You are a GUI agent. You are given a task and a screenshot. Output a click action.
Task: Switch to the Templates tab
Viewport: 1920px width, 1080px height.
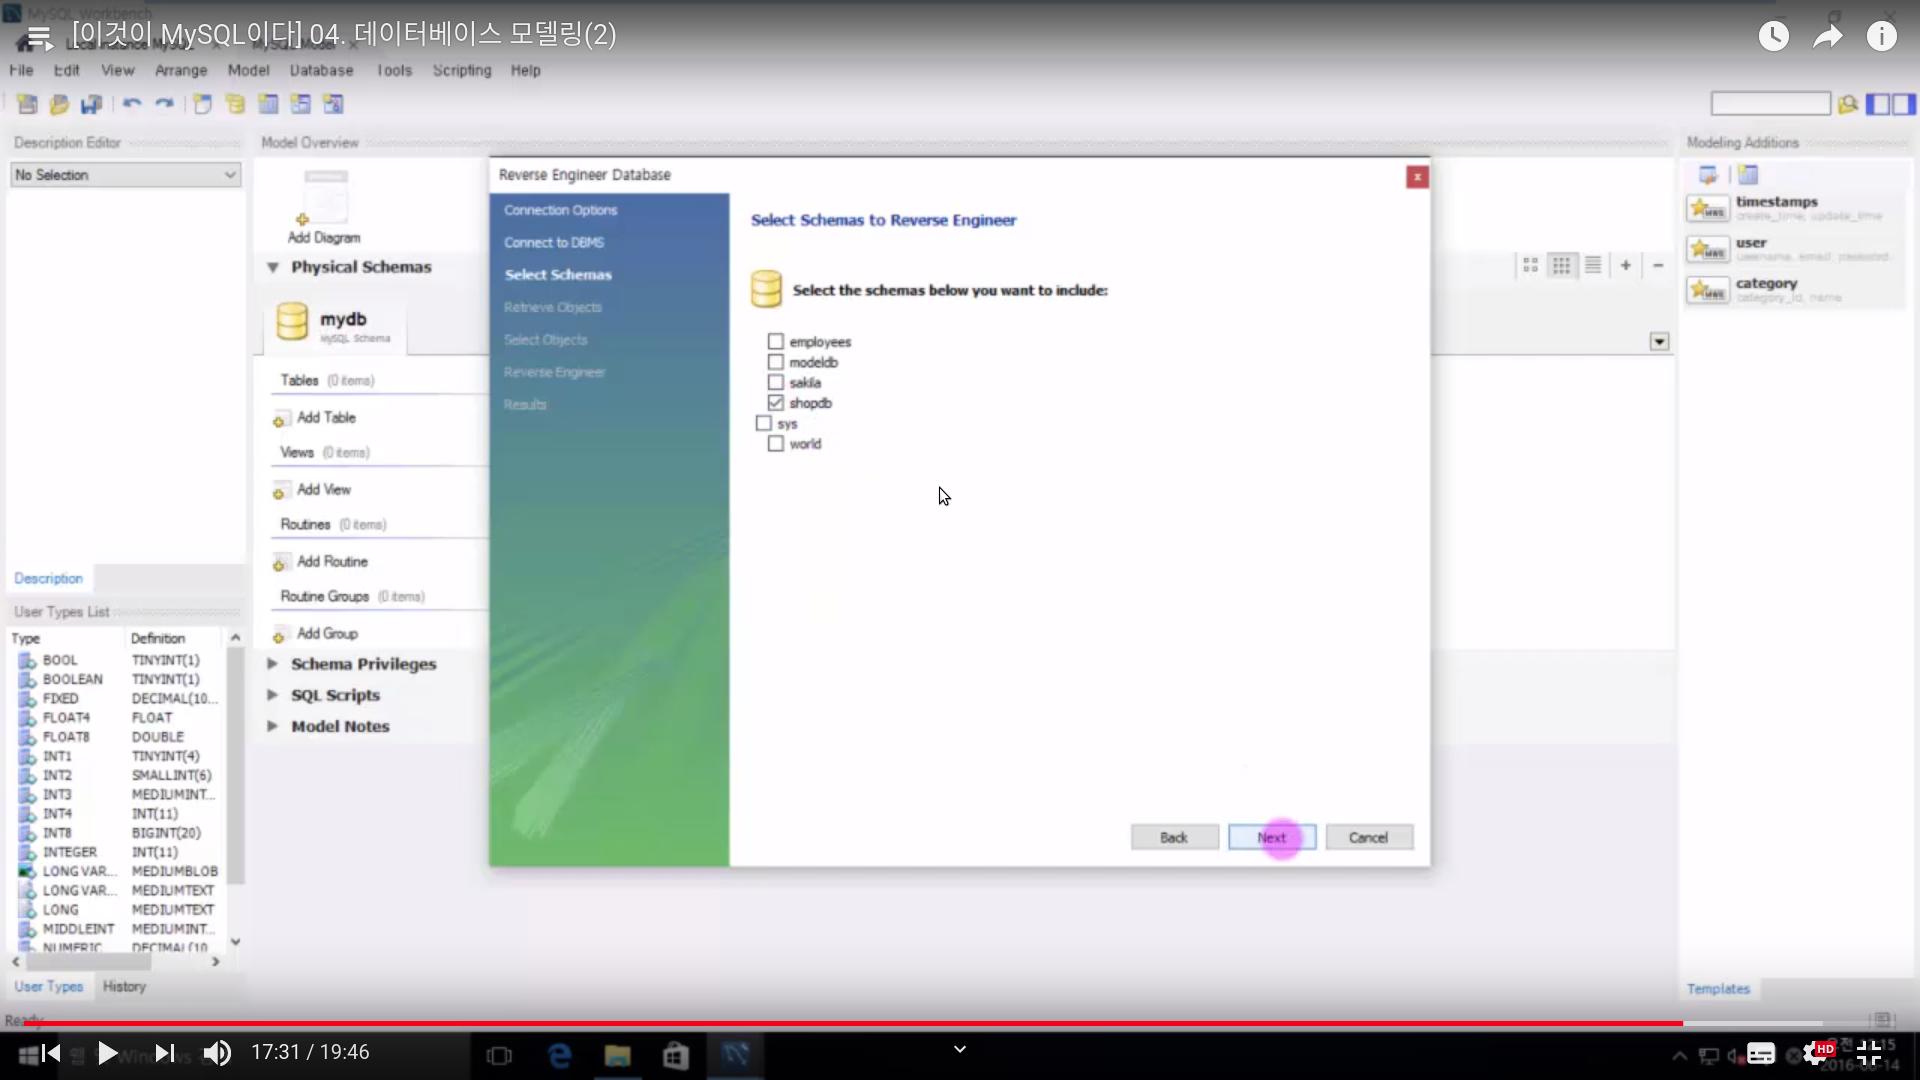point(1718,988)
